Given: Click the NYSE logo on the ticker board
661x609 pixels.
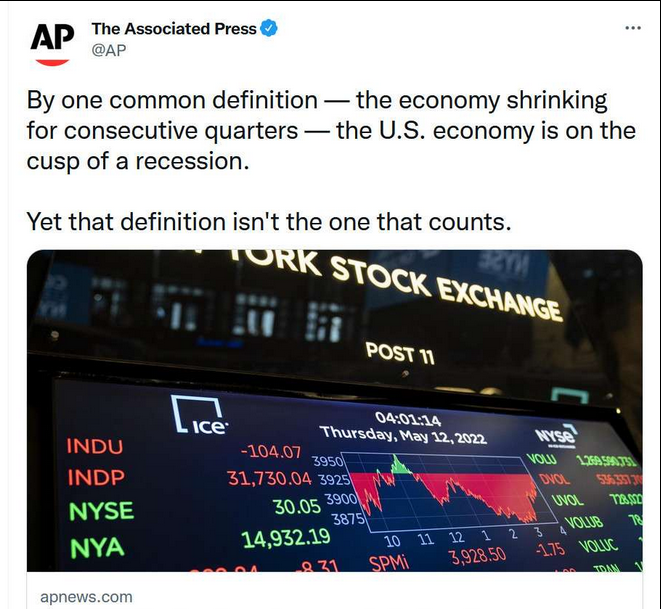Looking at the screenshot, I should click(x=555, y=435).
